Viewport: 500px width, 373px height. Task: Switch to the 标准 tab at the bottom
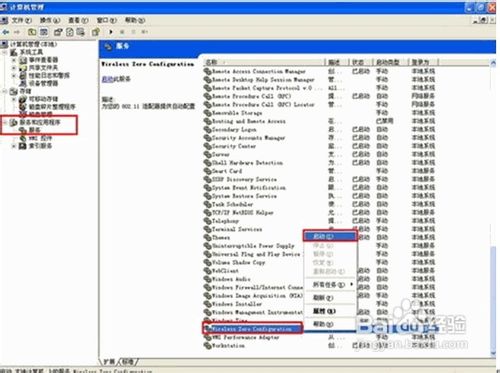128,362
